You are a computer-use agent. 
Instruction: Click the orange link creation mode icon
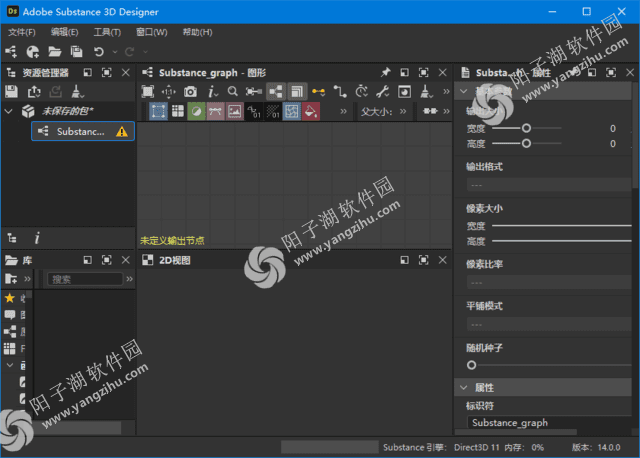(318, 91)
